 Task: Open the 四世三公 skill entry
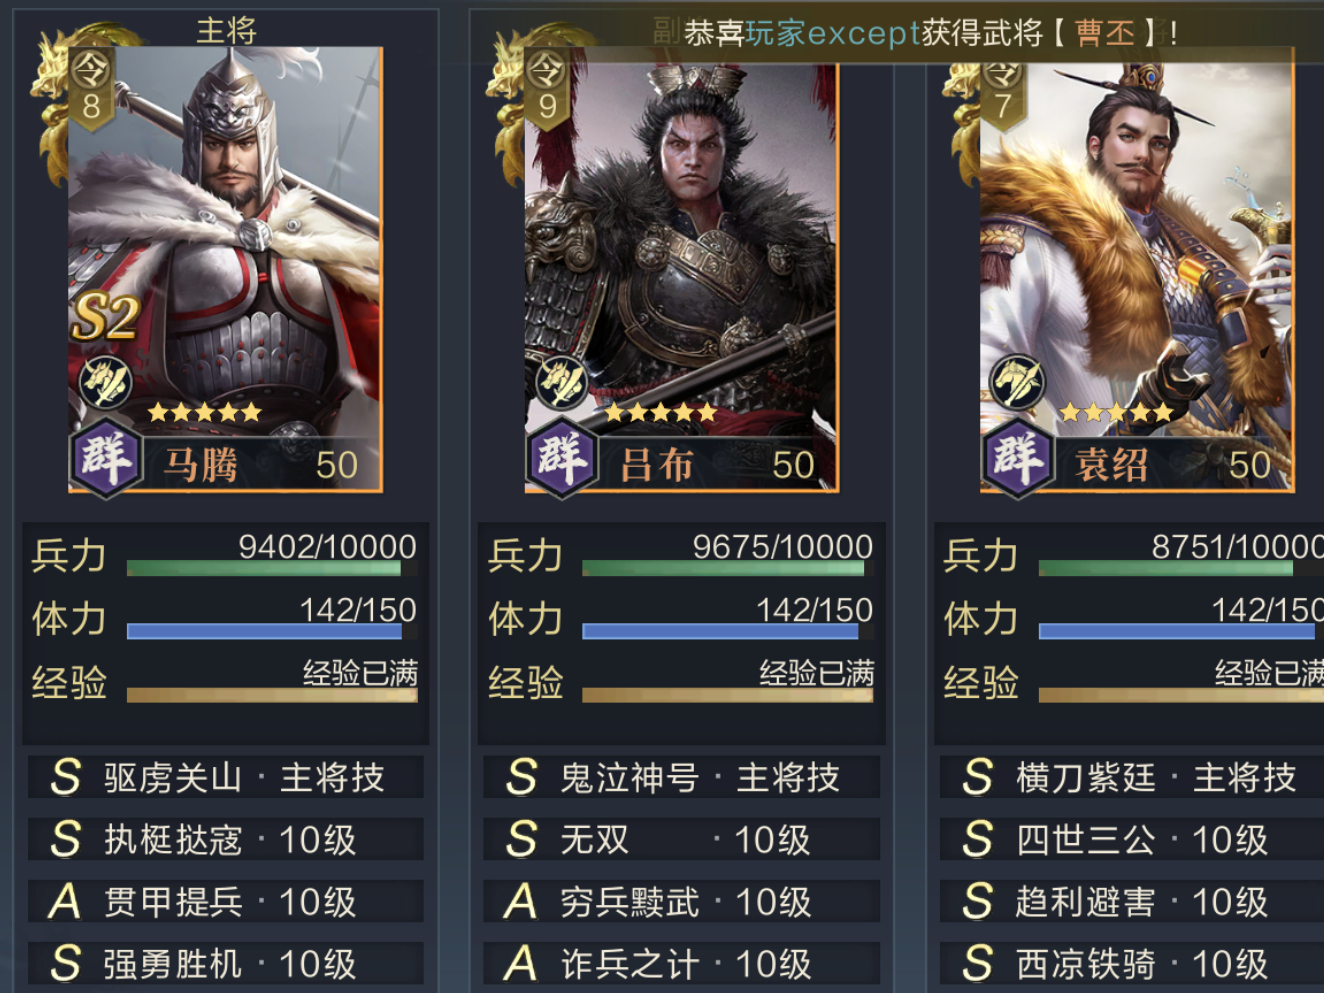point(1132,839)
